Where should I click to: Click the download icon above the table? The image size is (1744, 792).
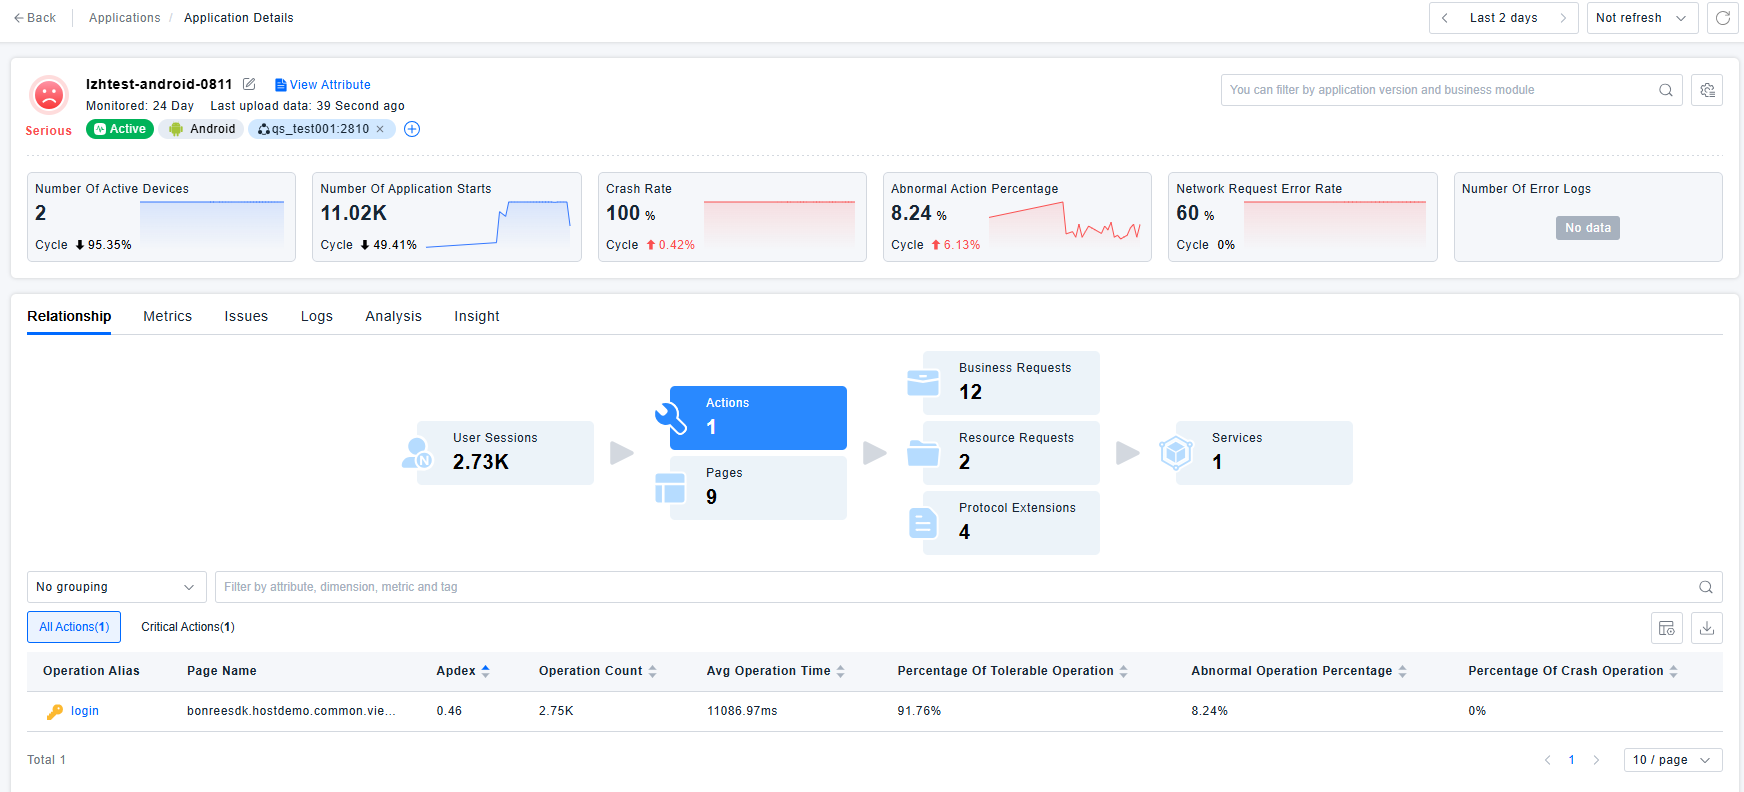click(1707, 628)
